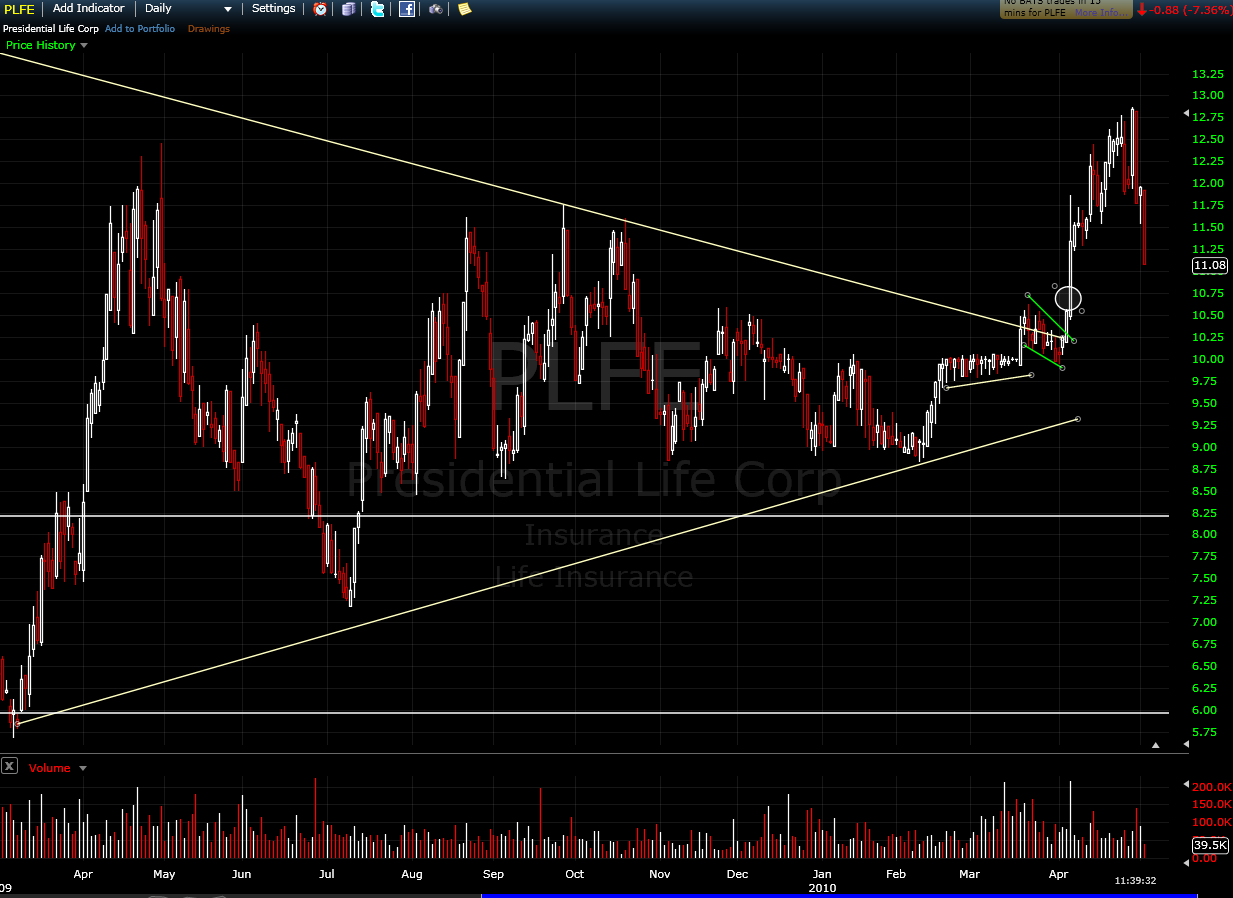Open the price alert alarm clock icon
This screenshot has height=898, width=1233.
pos(320,9)
